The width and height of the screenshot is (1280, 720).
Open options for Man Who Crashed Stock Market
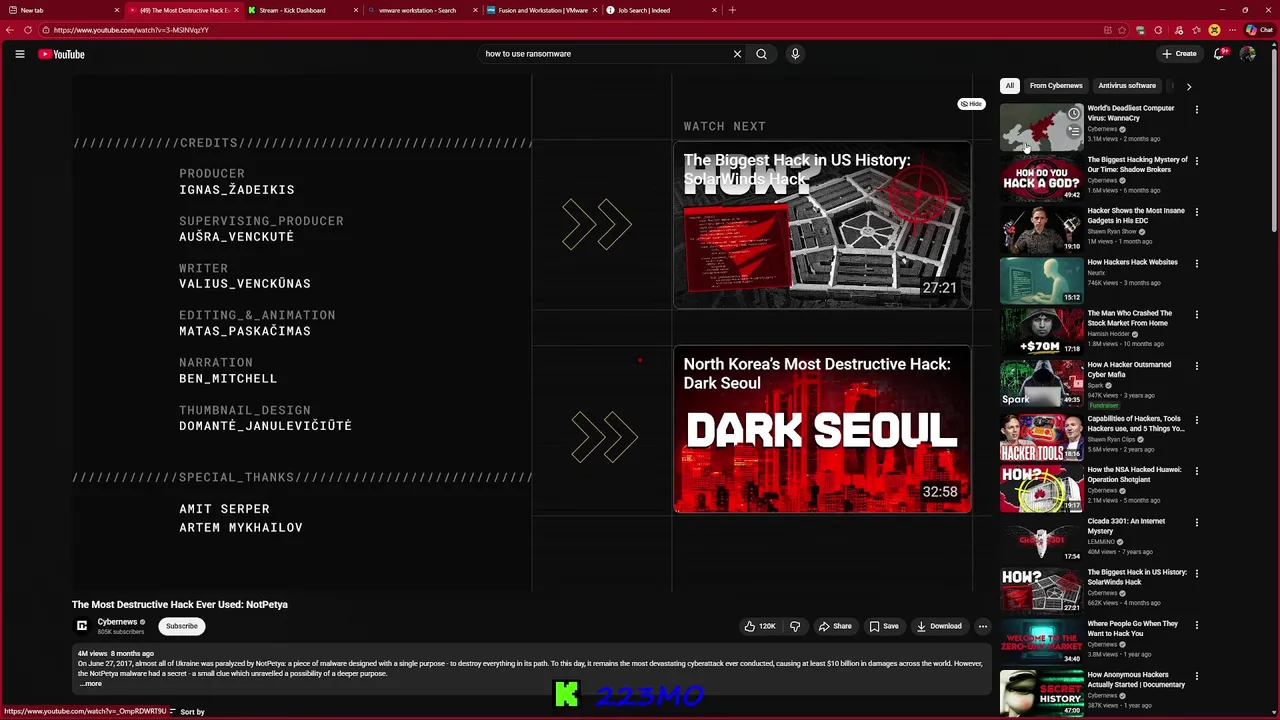pyautogui.click(x=1196, y=315)
